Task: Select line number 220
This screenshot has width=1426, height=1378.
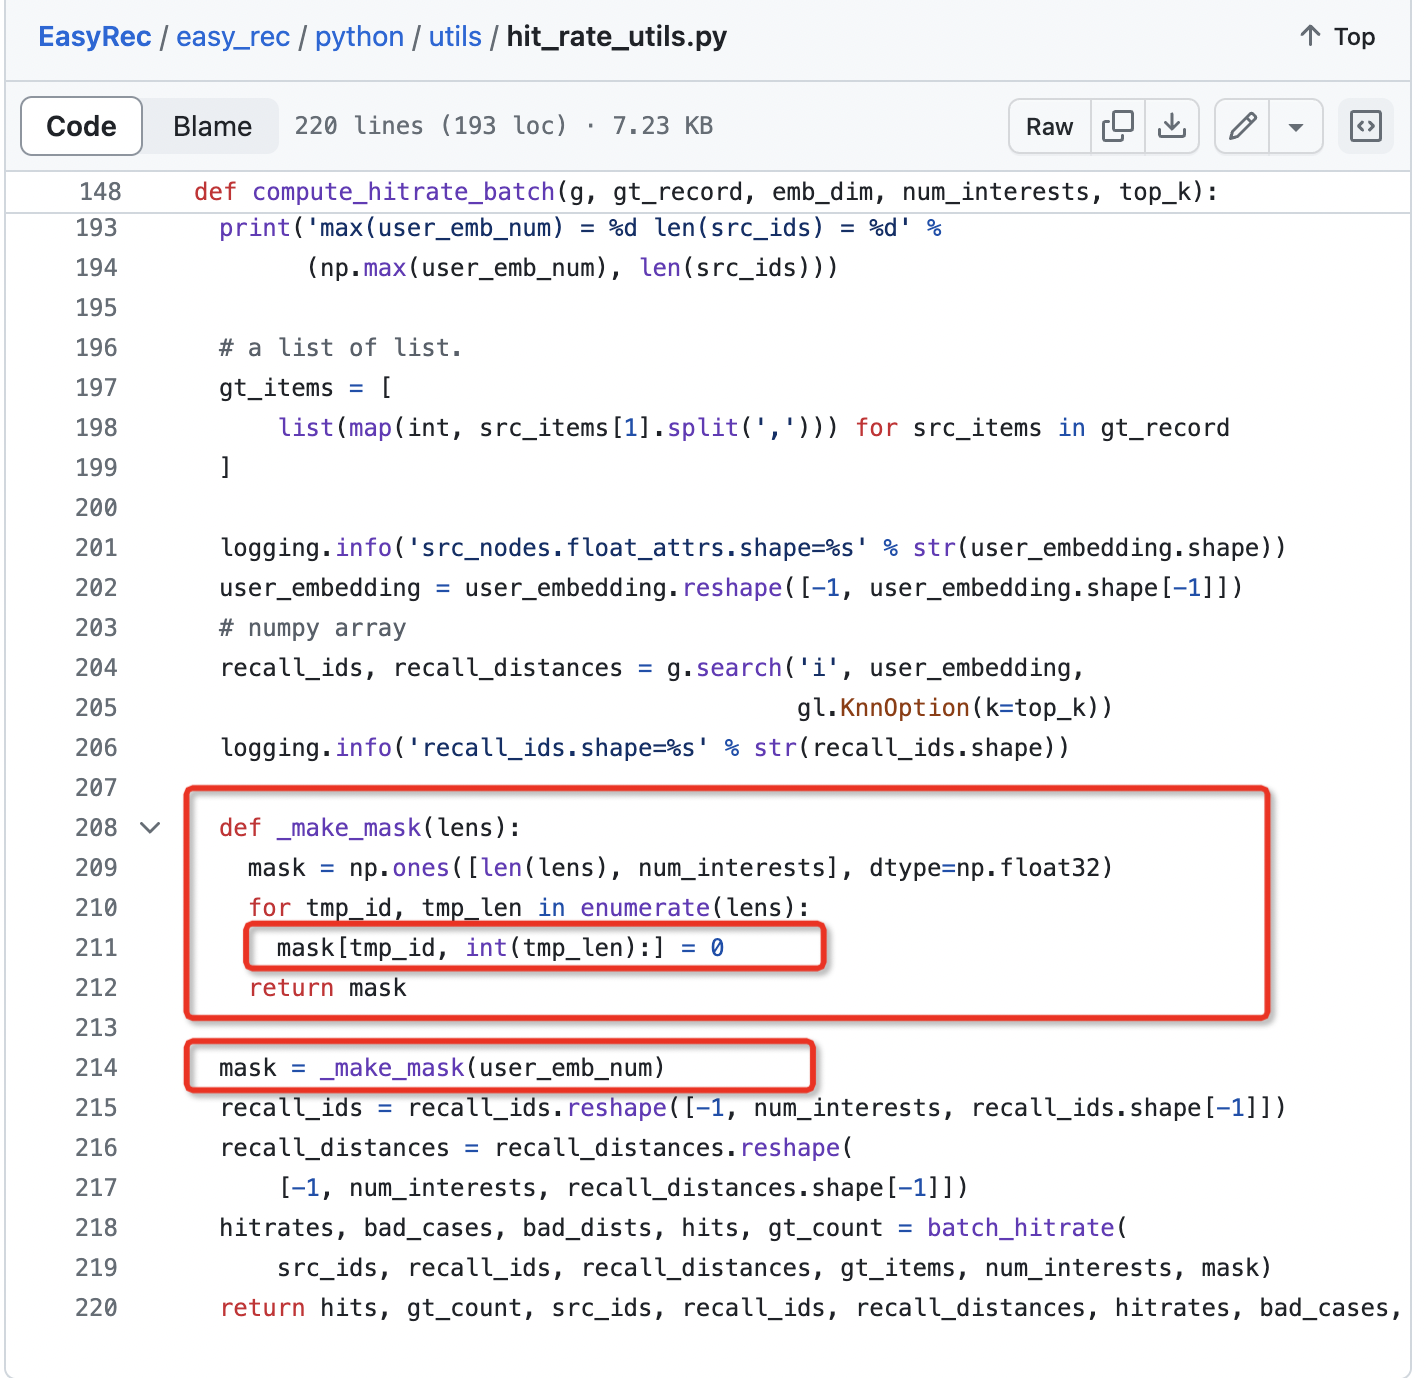Action: 97,1308
